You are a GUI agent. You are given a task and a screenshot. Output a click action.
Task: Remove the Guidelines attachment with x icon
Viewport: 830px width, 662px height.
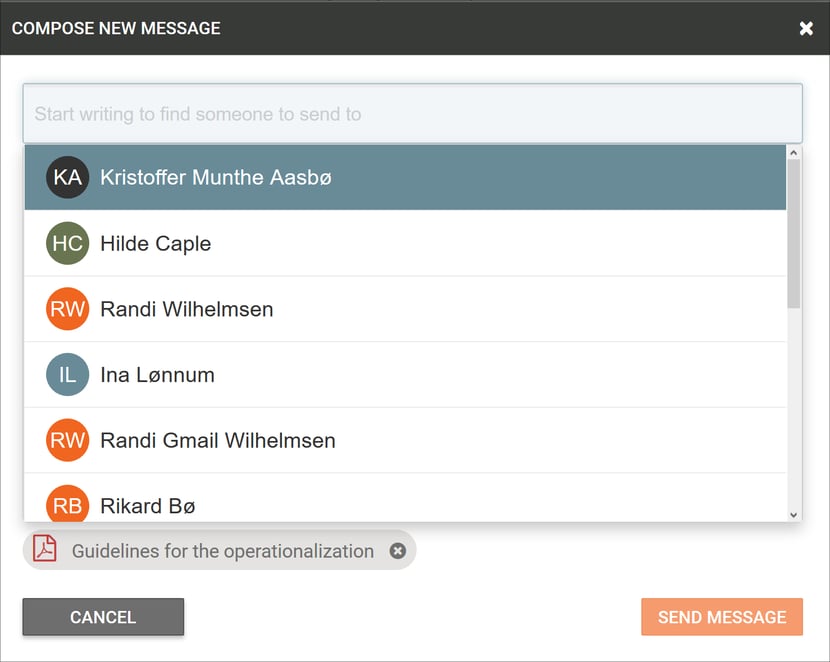tap(398, 551)
